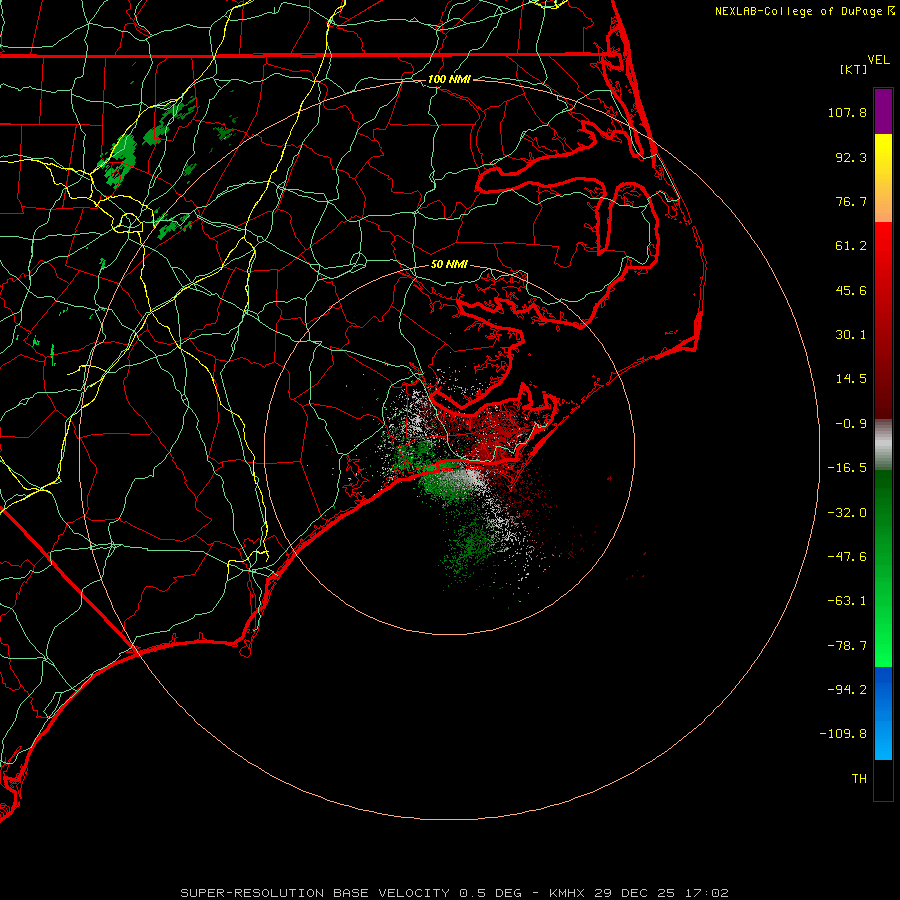Click the -47.6 legend value

click(x=847, y=557)
